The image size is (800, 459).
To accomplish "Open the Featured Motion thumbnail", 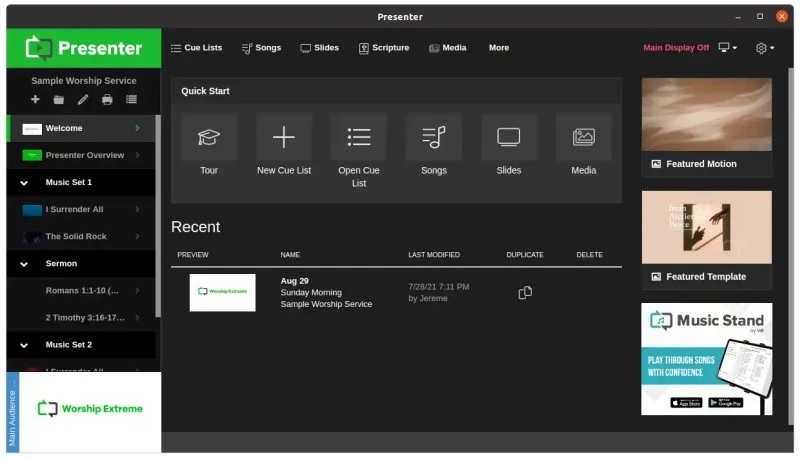I will (706, 115).
